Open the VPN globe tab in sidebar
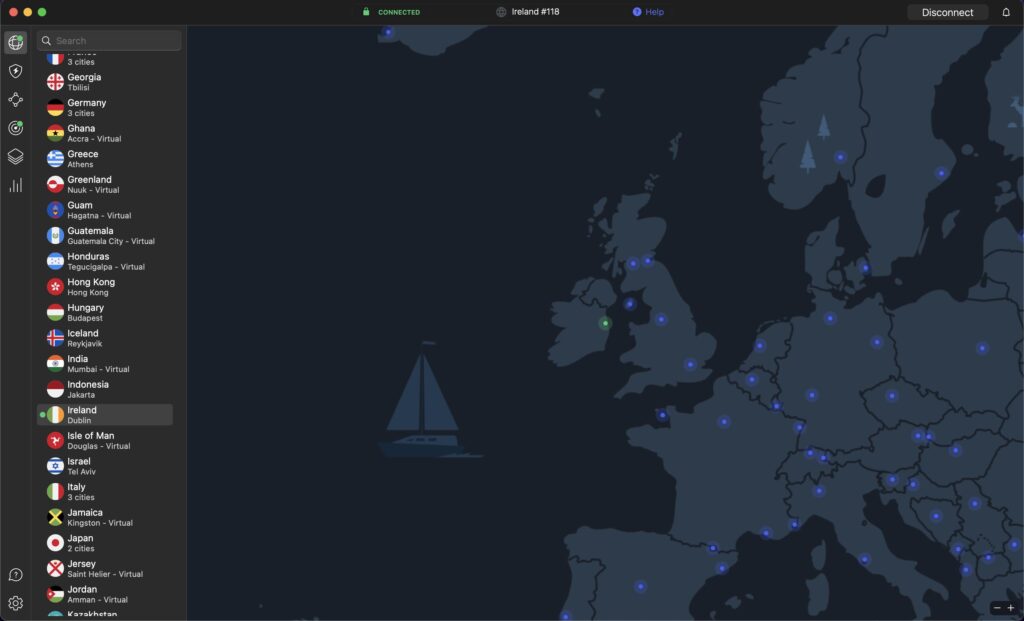 coord(16,42)
